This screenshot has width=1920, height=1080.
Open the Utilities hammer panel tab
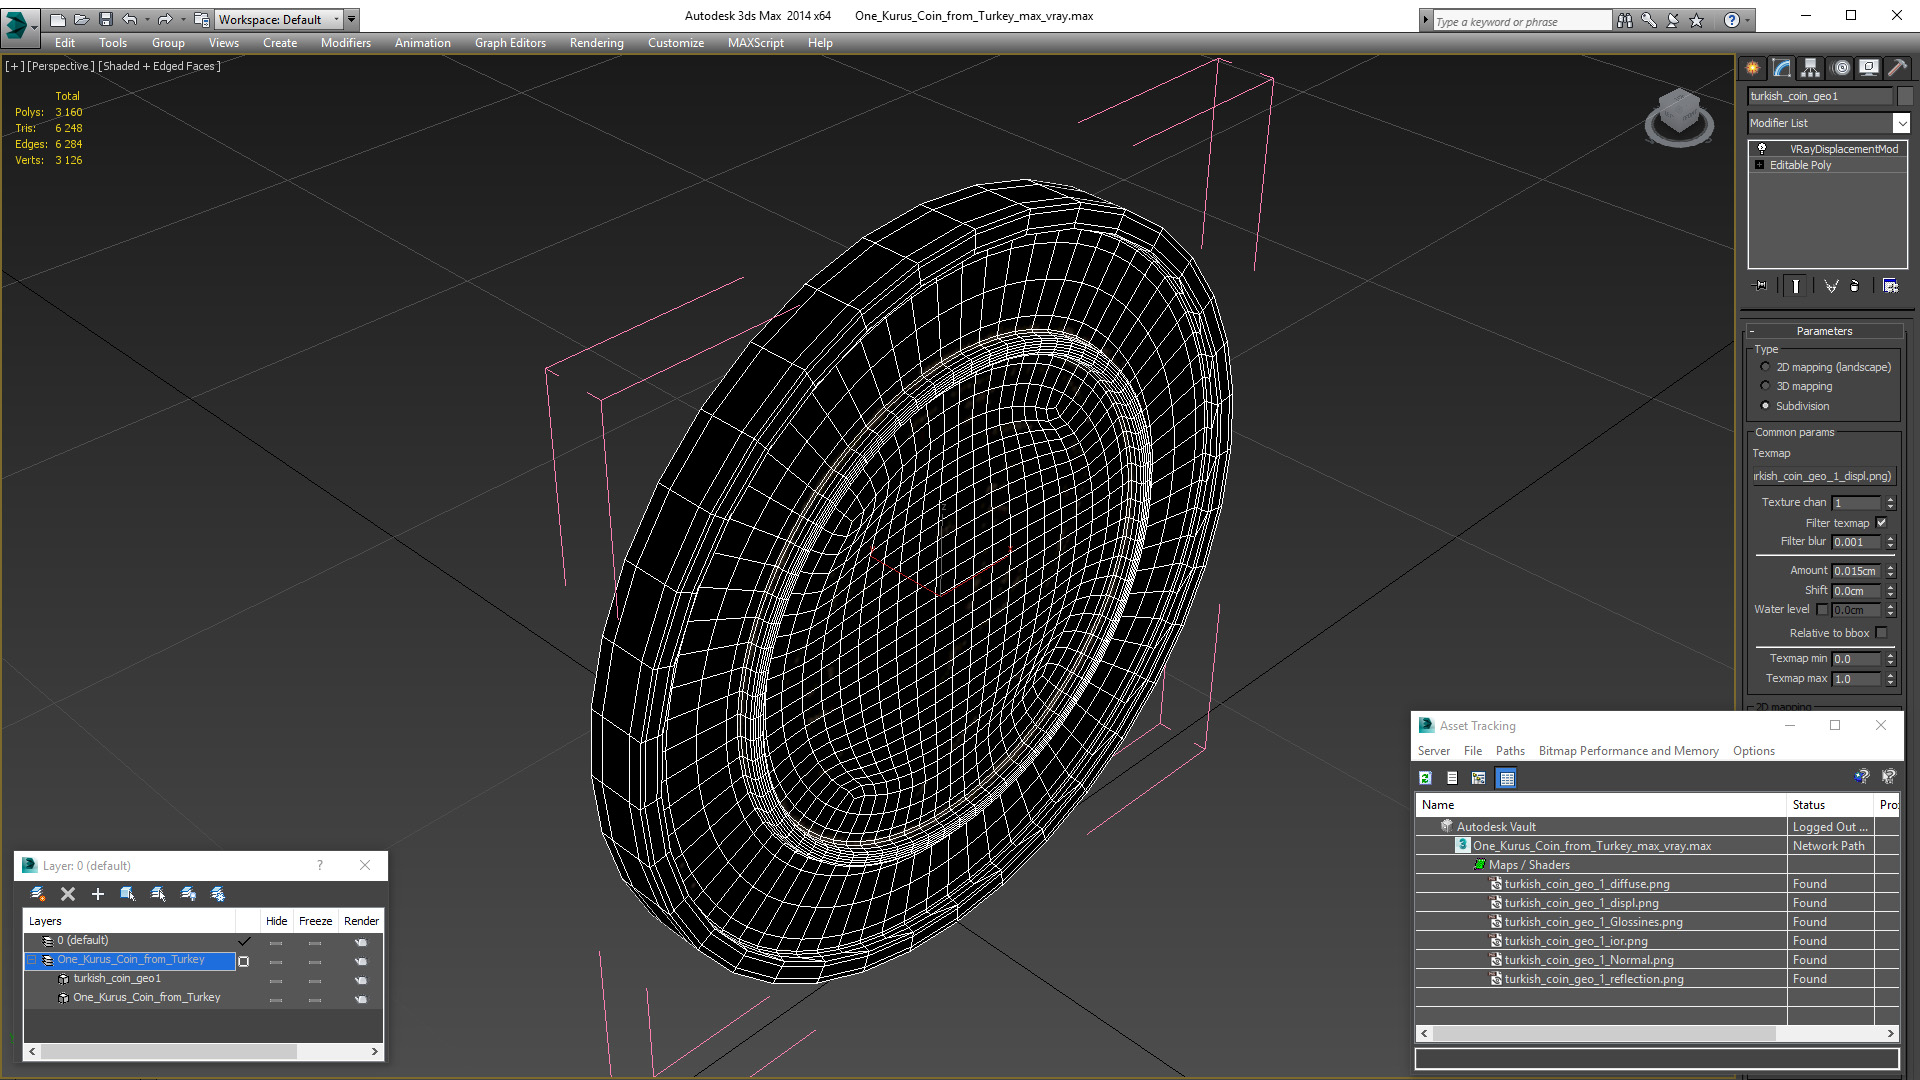1897,68
